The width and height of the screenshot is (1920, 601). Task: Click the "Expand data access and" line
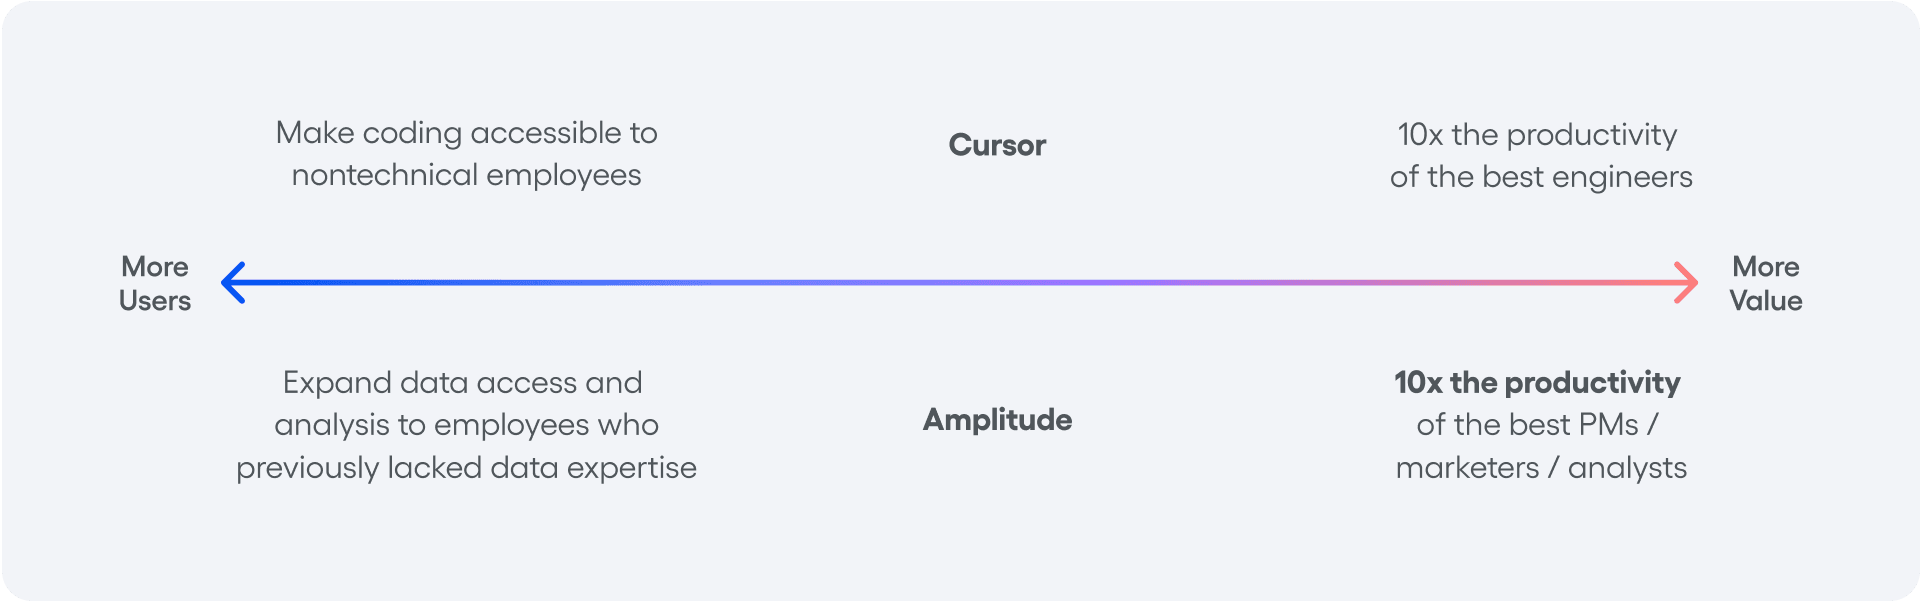point(462,383)
